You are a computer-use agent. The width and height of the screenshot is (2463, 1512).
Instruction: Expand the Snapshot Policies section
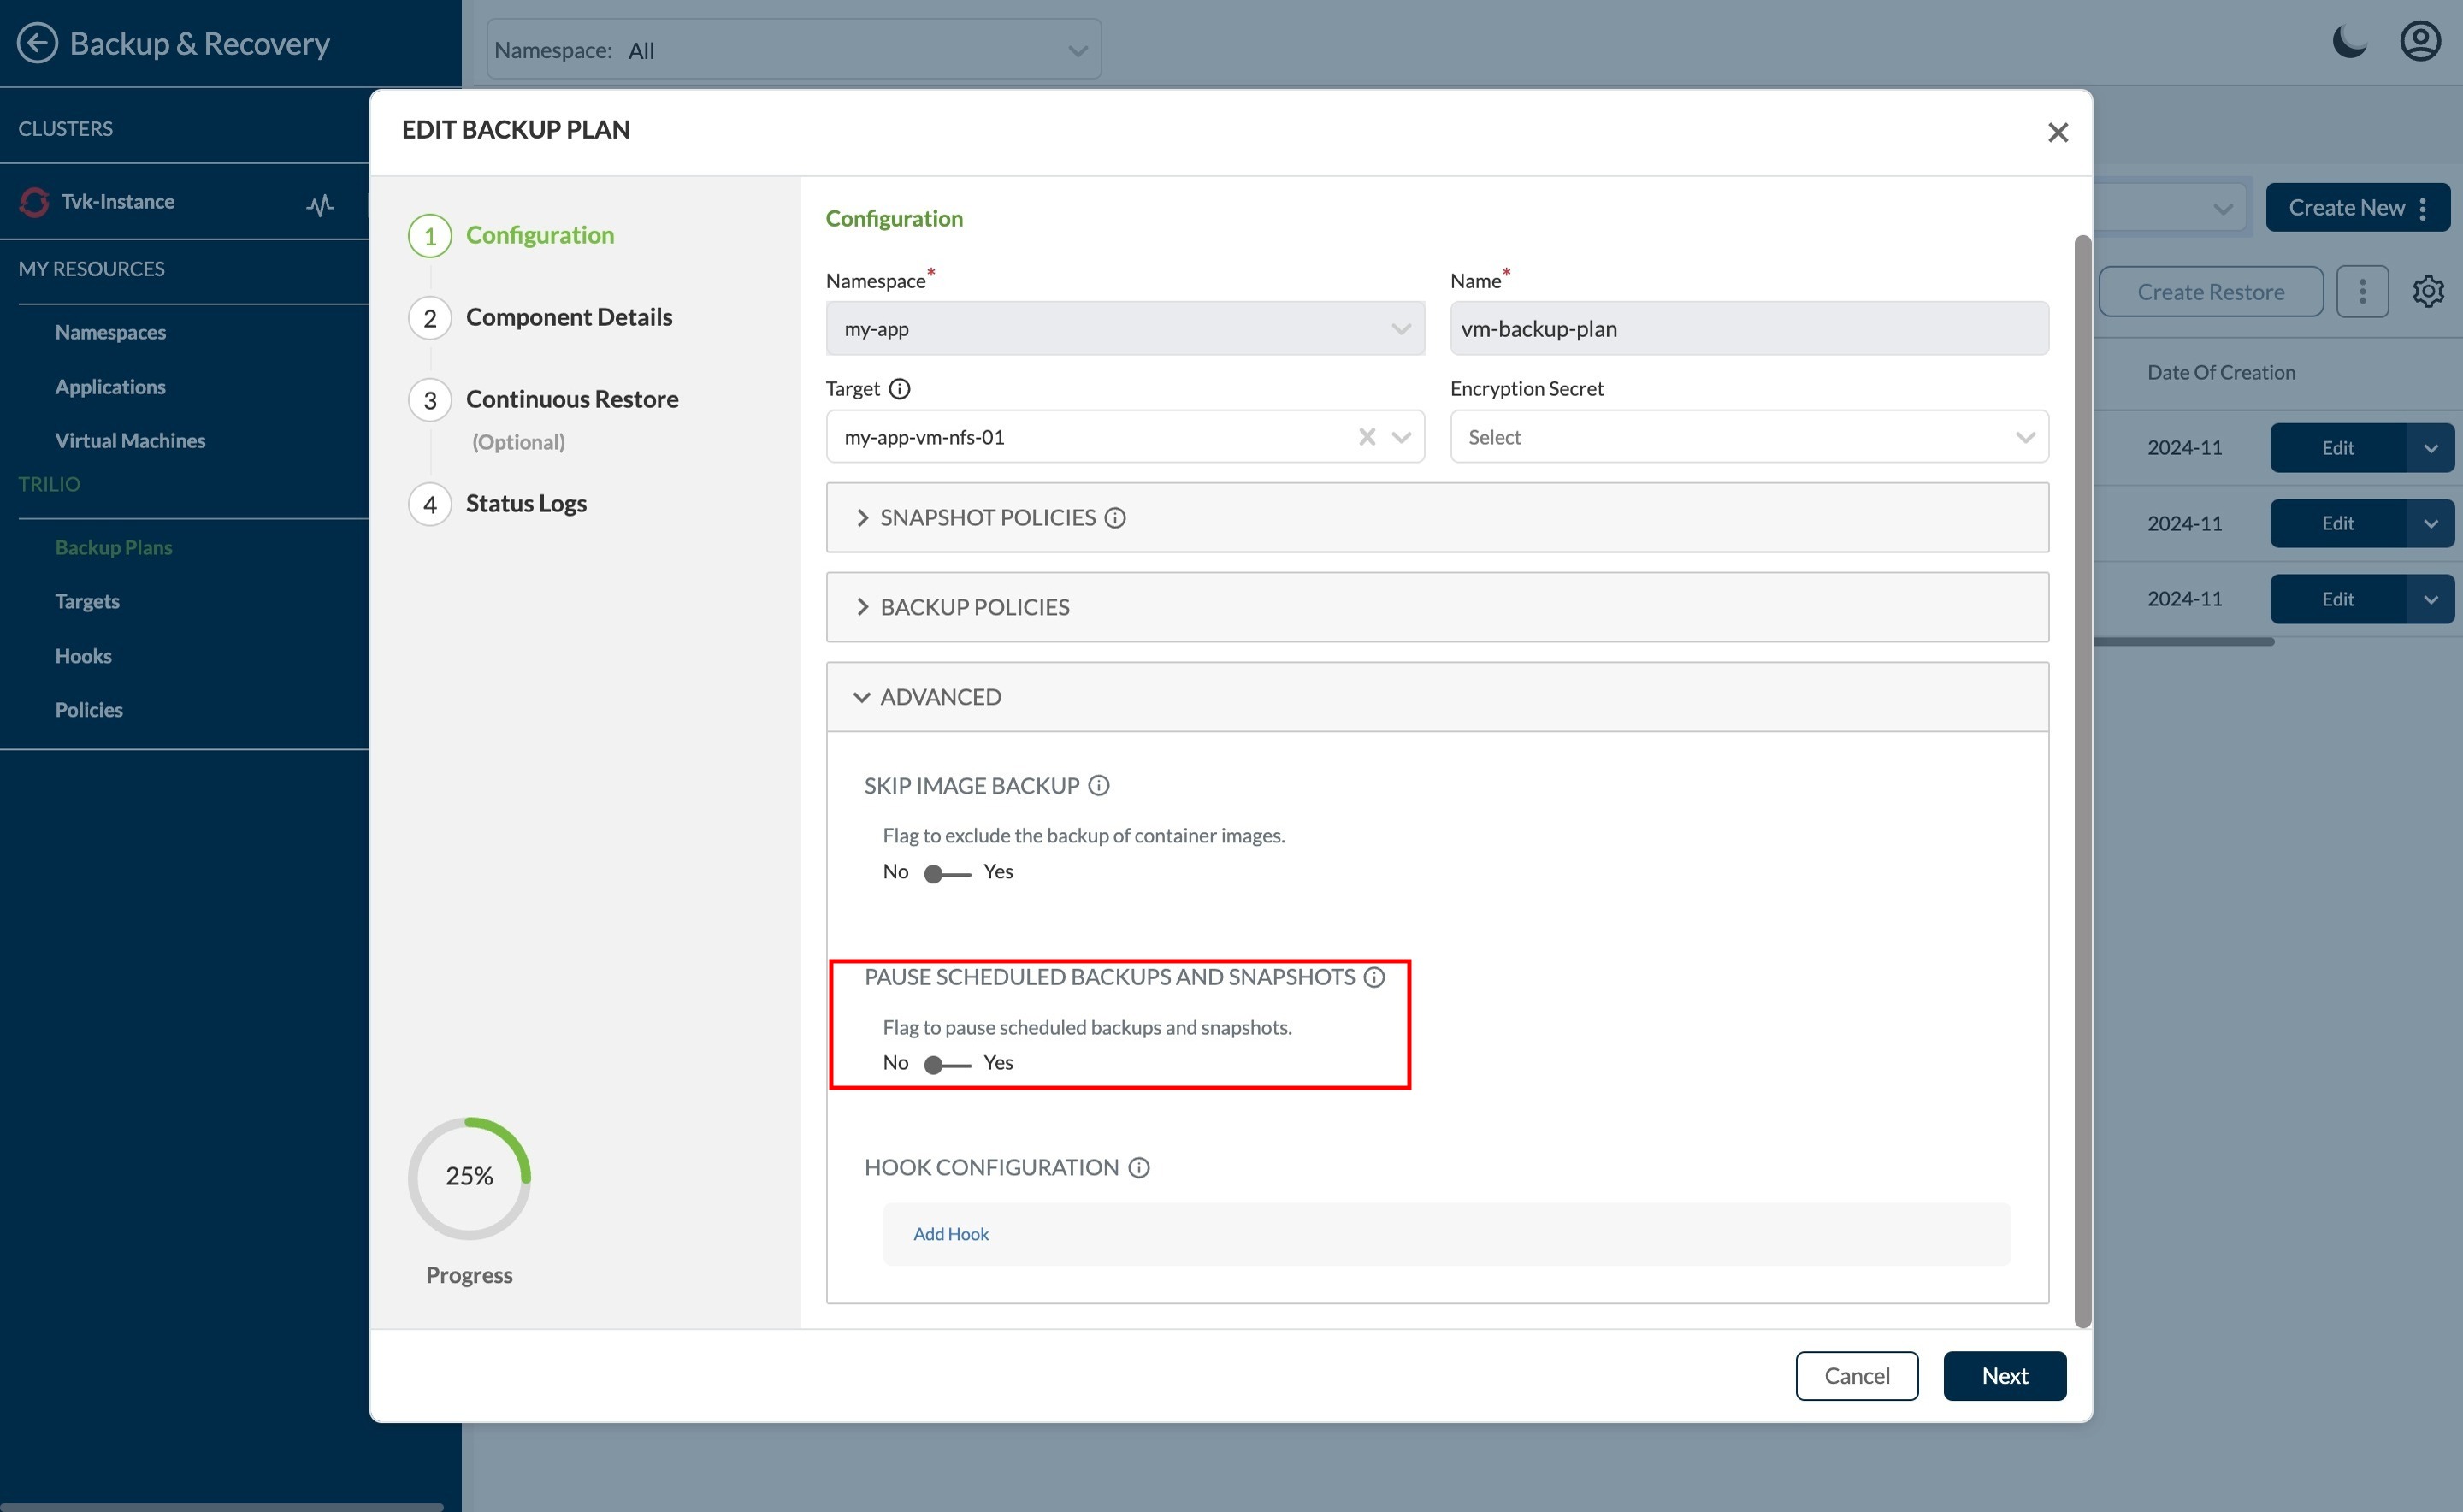coord(1436,517)
